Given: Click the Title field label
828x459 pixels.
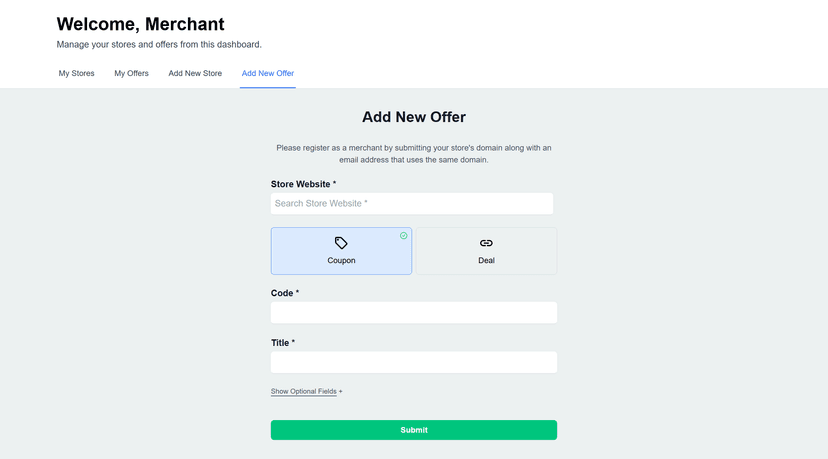Looking at the screenshot, I should [282, 343].
